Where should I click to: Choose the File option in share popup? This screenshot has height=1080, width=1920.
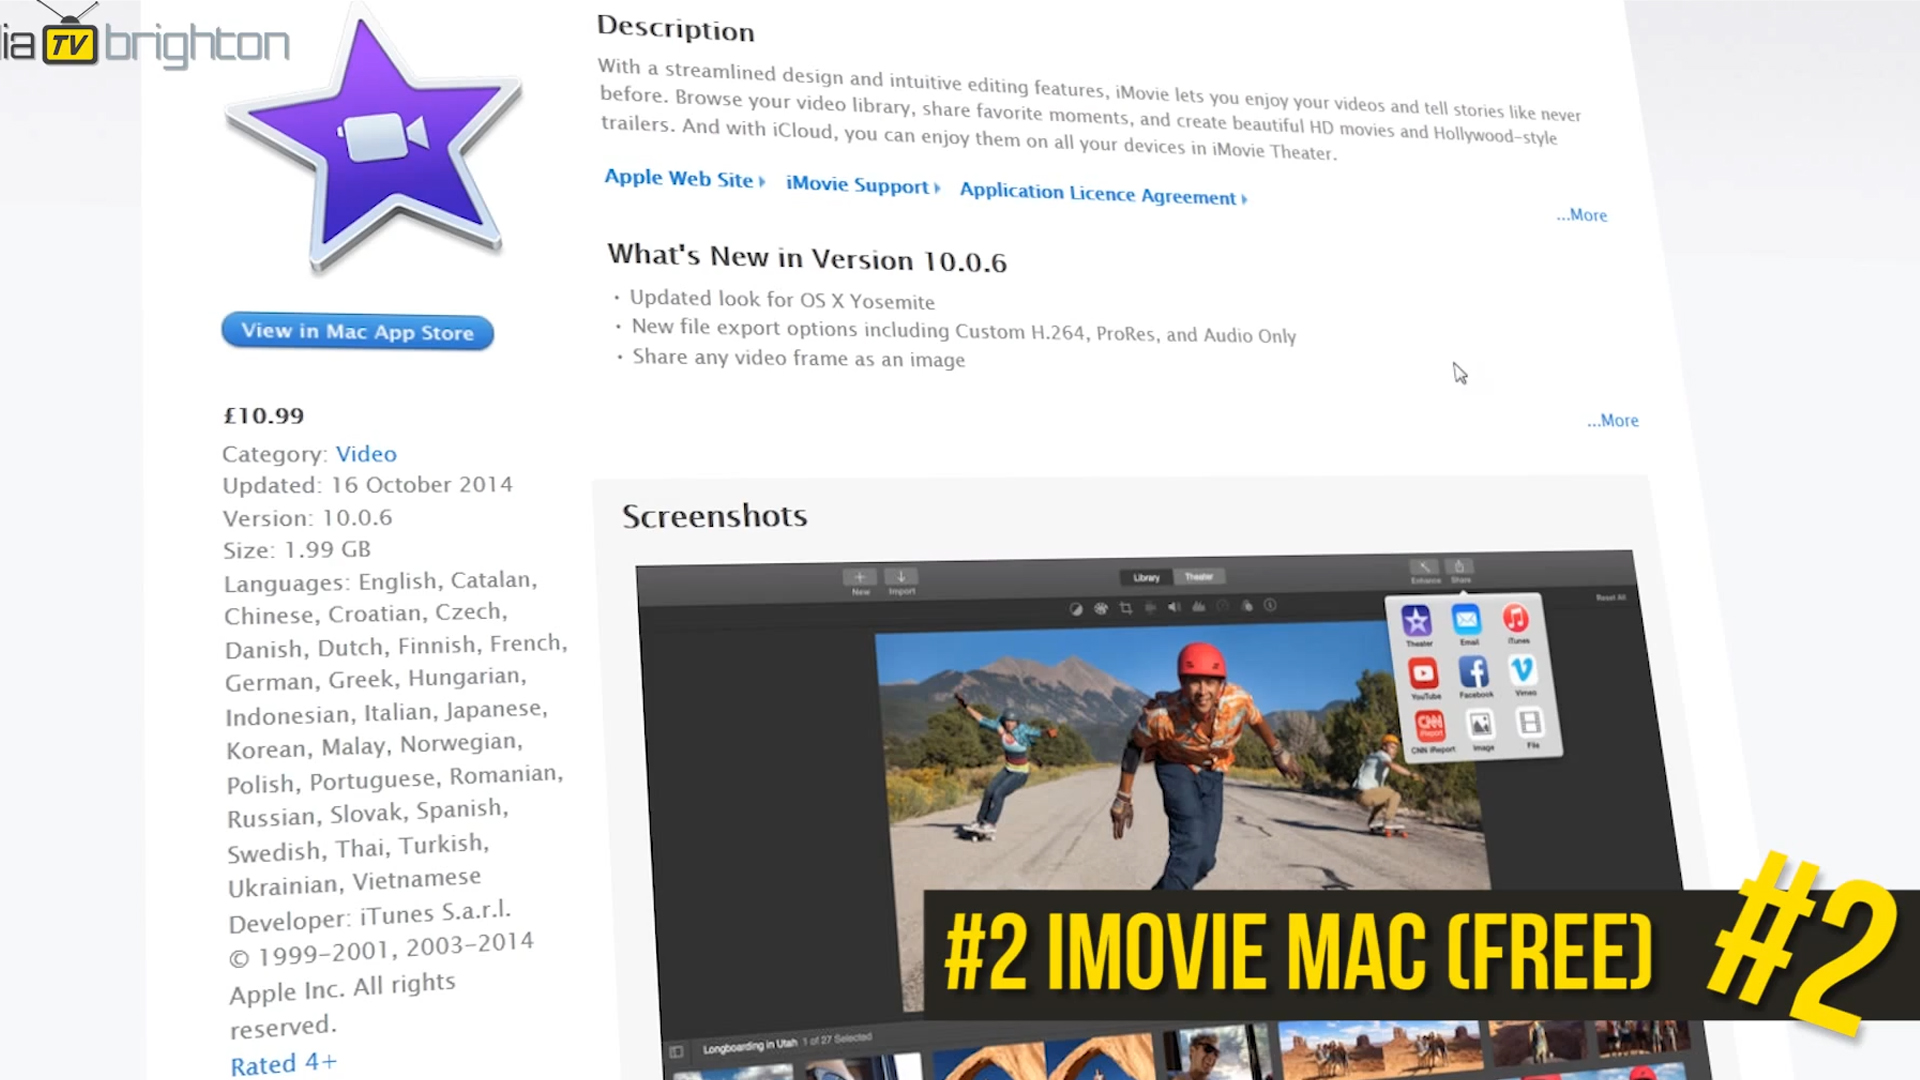[x=1530, y=726]
